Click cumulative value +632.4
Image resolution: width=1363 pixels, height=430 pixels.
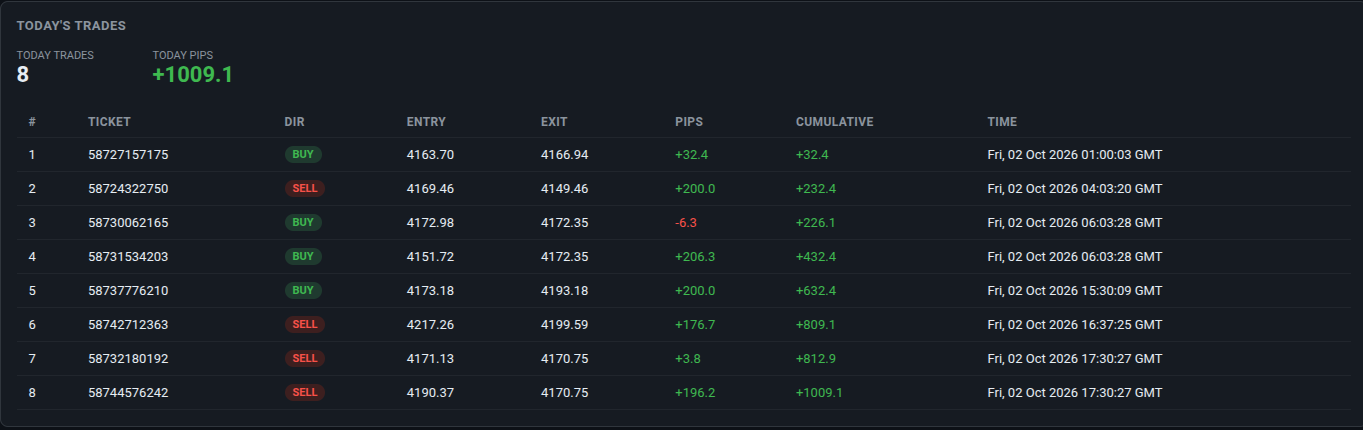coord(816,291)
